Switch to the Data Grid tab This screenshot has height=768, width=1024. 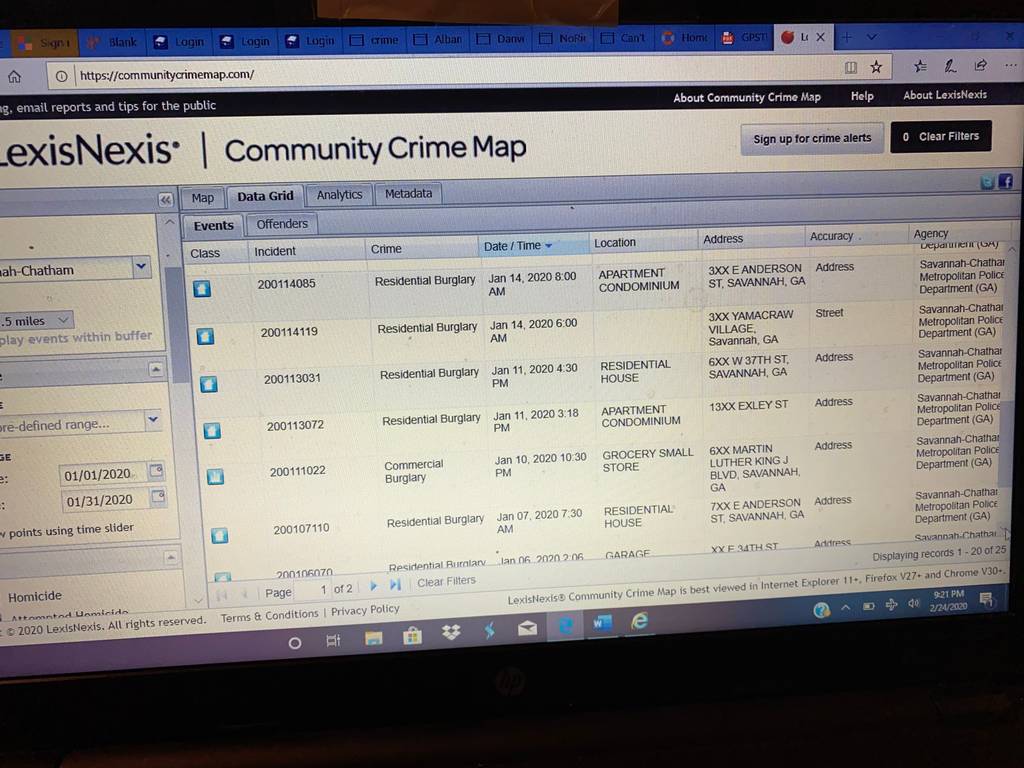coord(266,196)
